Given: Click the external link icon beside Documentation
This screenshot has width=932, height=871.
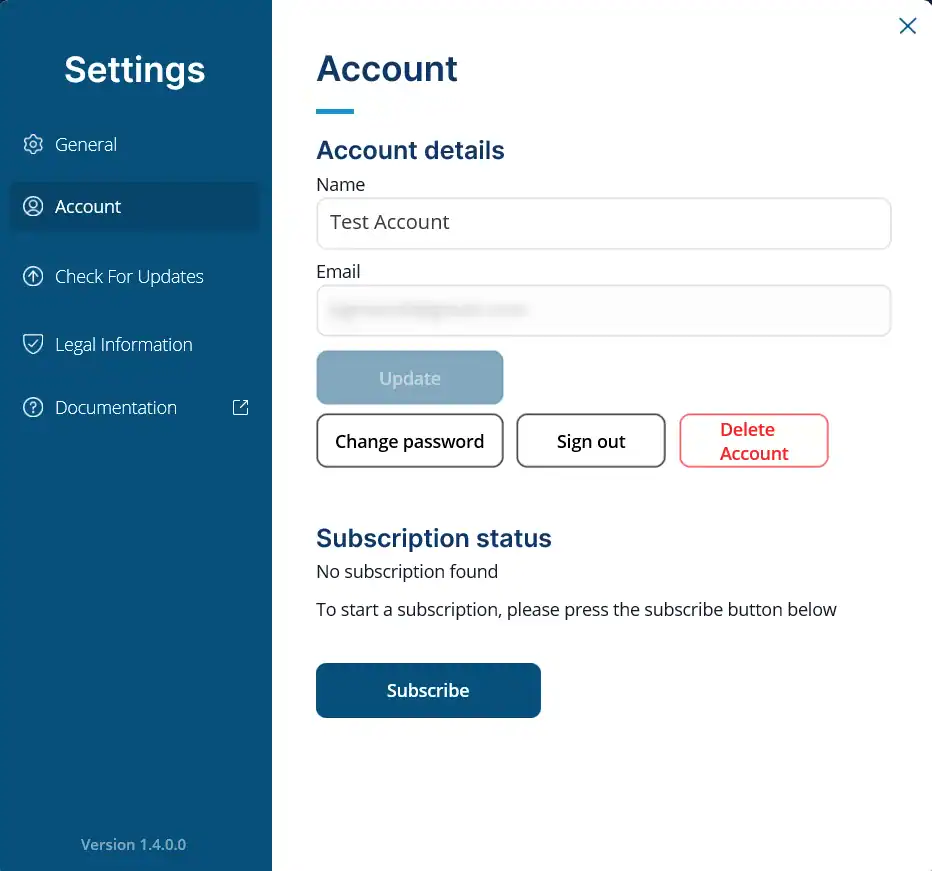Looking at the screenshot, I should click(x=240, y=407).
